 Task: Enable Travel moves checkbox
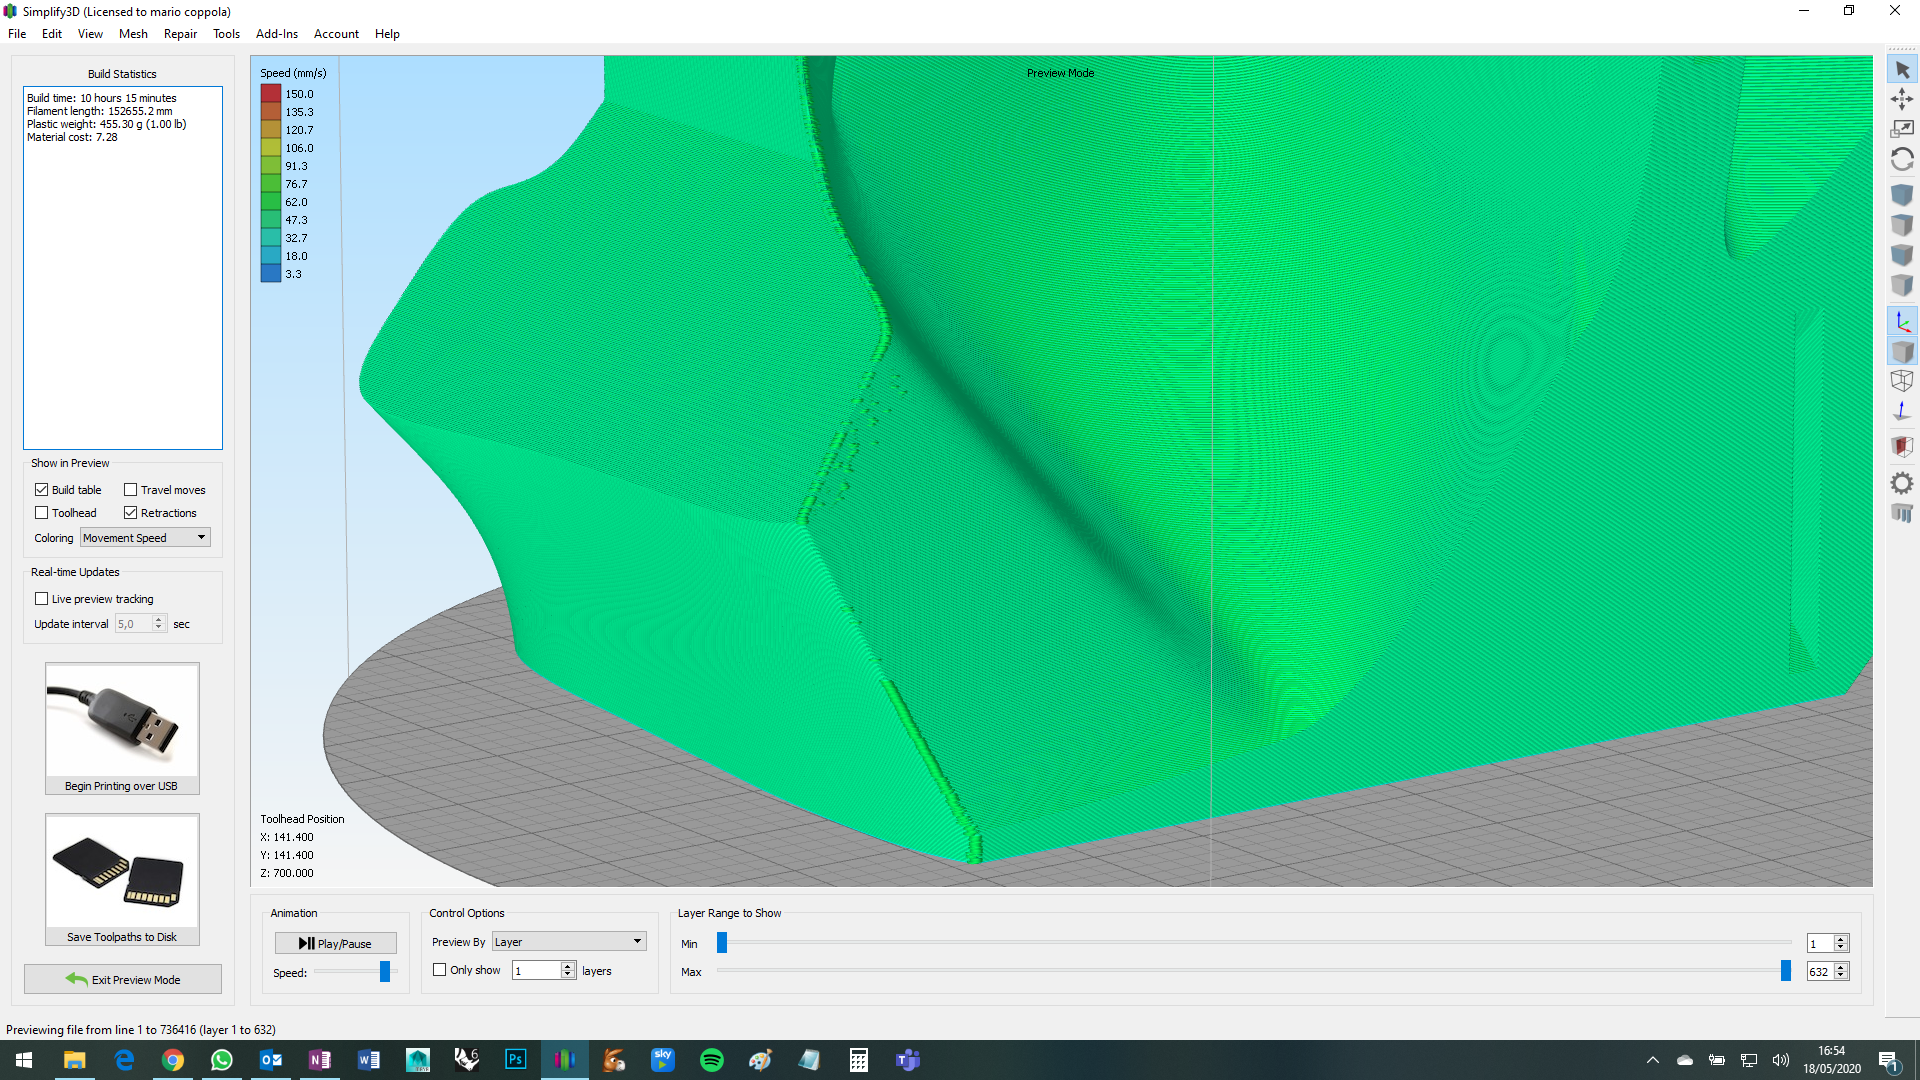pos(130,490)
